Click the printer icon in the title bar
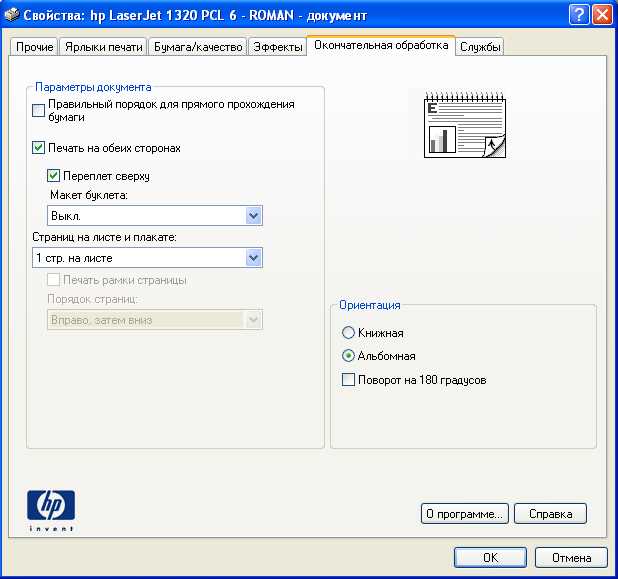 pos(12,15)
